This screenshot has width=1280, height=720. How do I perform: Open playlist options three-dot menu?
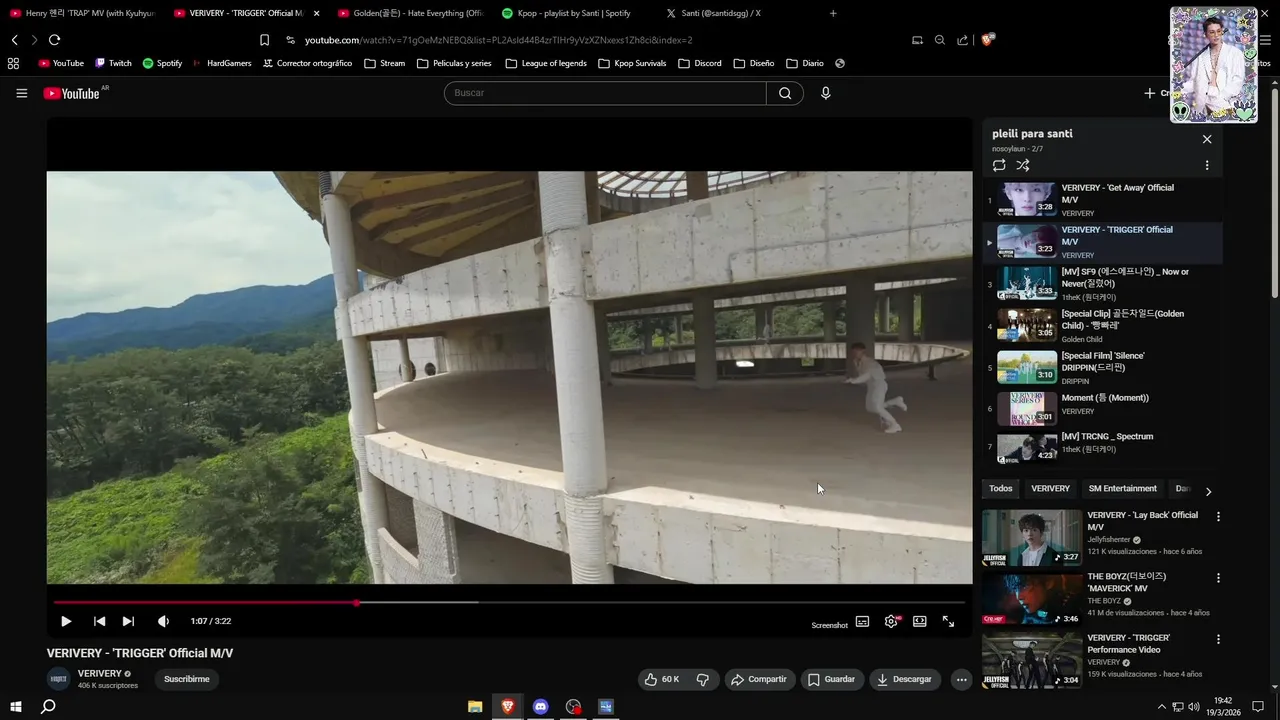click(x=1207, y=165)
